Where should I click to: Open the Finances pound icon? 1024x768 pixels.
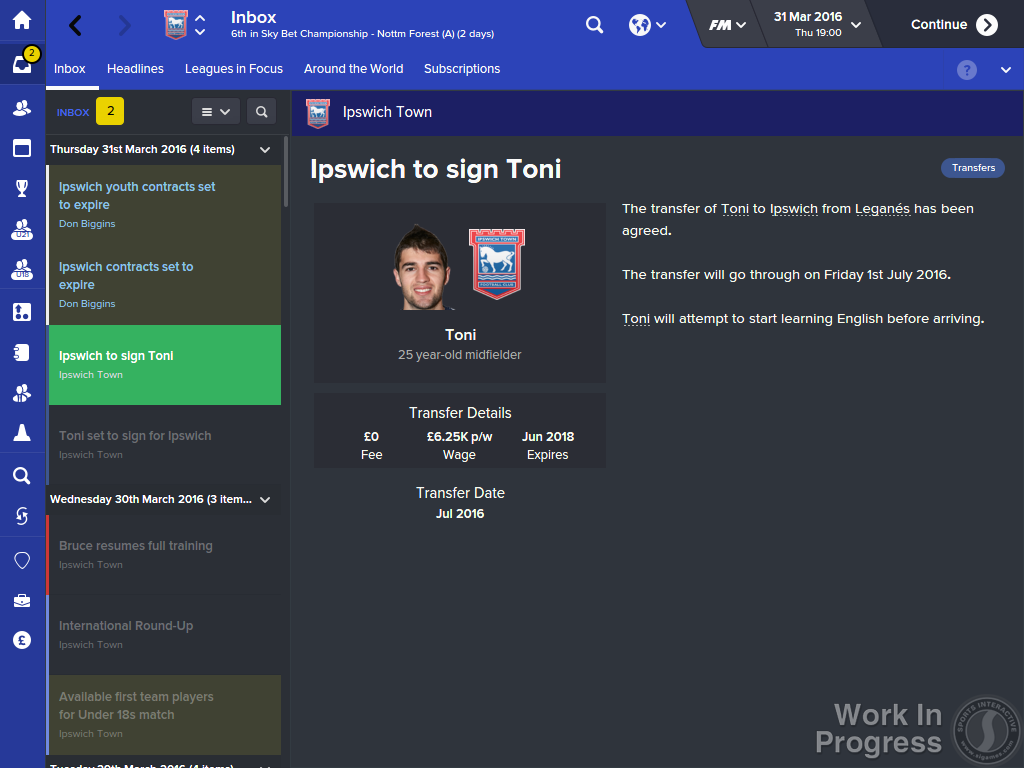[22, 640]
